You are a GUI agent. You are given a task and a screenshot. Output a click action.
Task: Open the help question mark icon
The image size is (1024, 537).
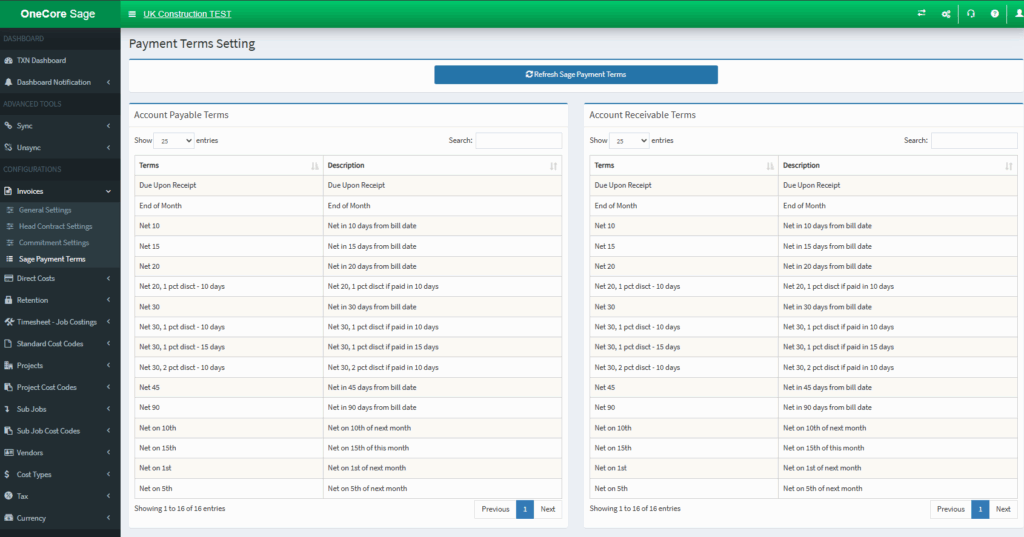point(995,13)
